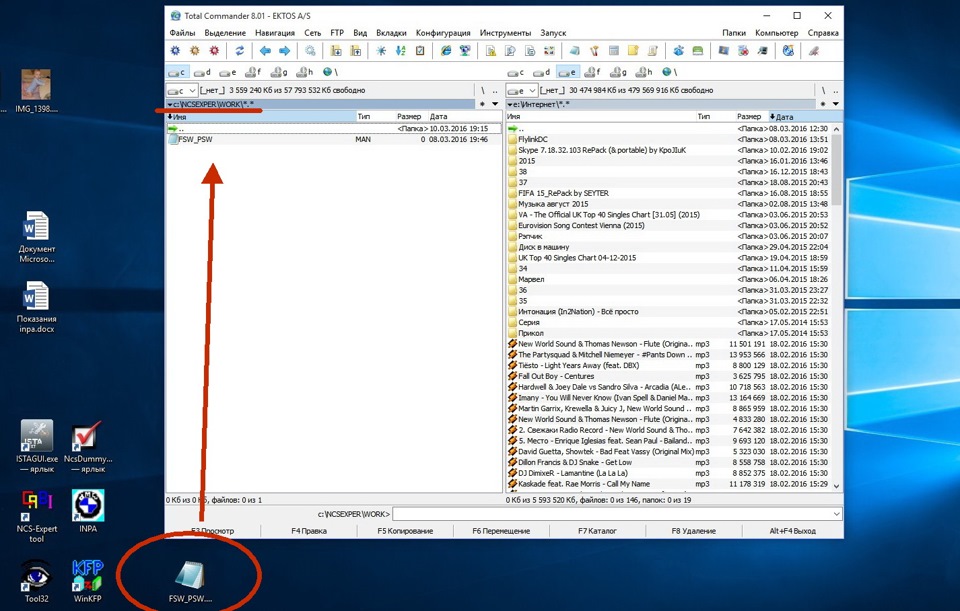Open the Выделение menu
The image size is (960, 611).
225,33
